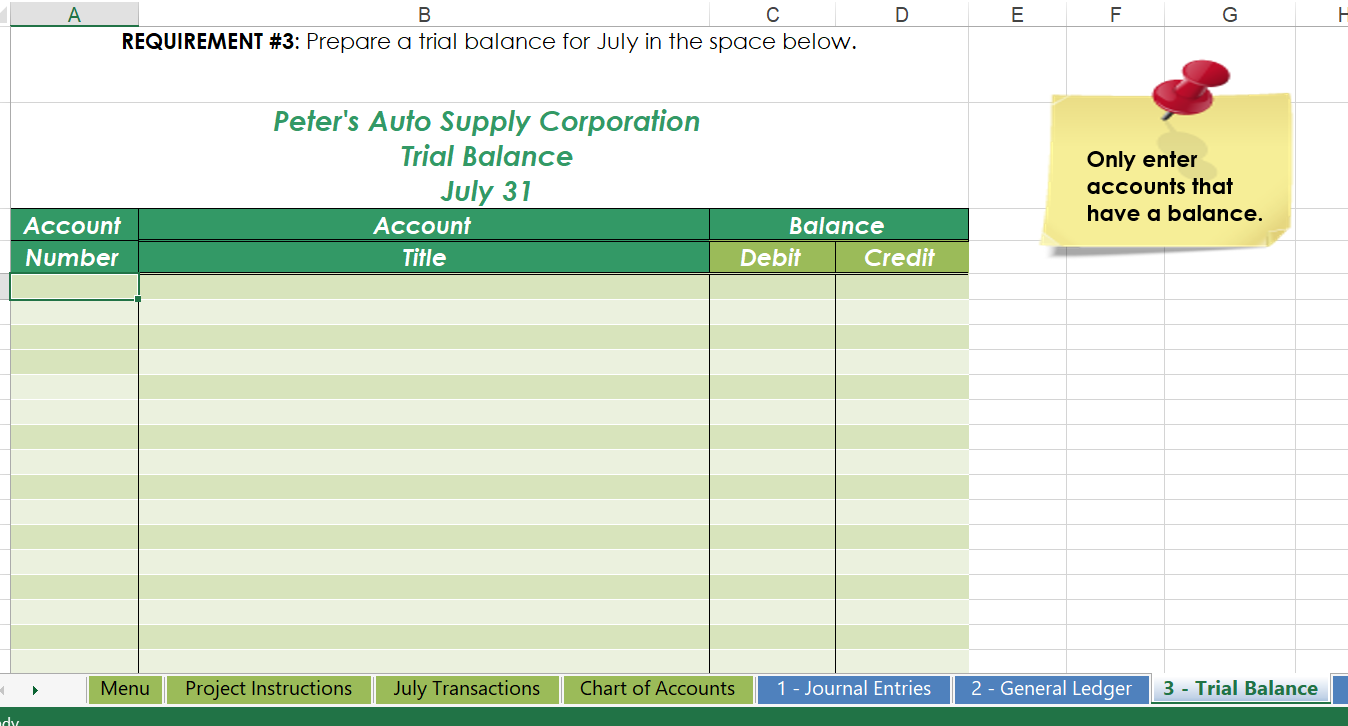Select column F header
The image size is (1348, 726).
click(x=1115, y=14)
